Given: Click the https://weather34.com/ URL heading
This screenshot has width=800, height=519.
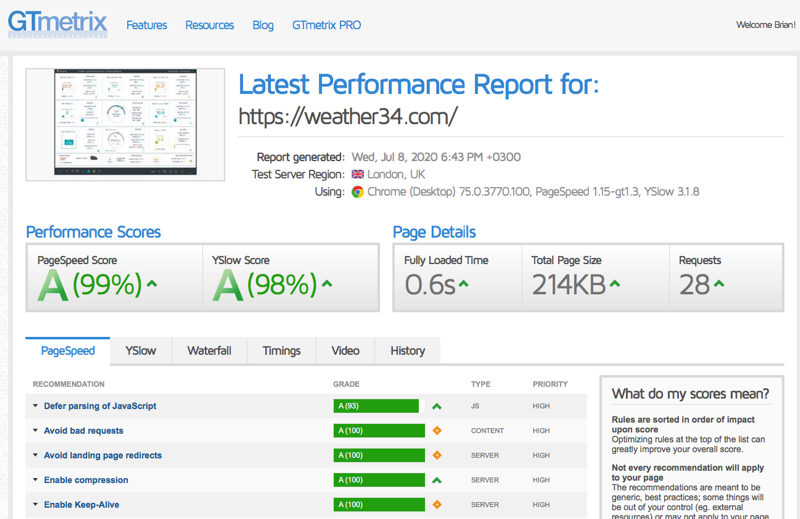Looking at the screenshot, I should click(x=348, y=116).
